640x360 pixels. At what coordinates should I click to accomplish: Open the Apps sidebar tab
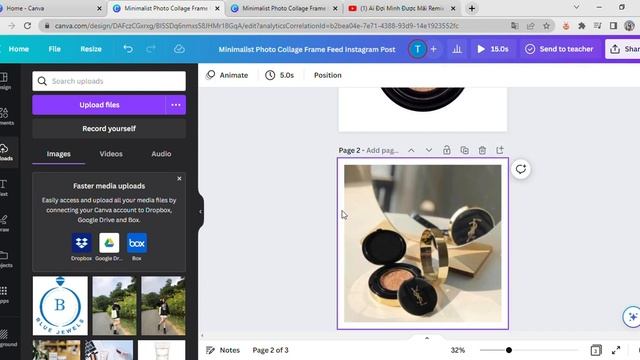4,294
